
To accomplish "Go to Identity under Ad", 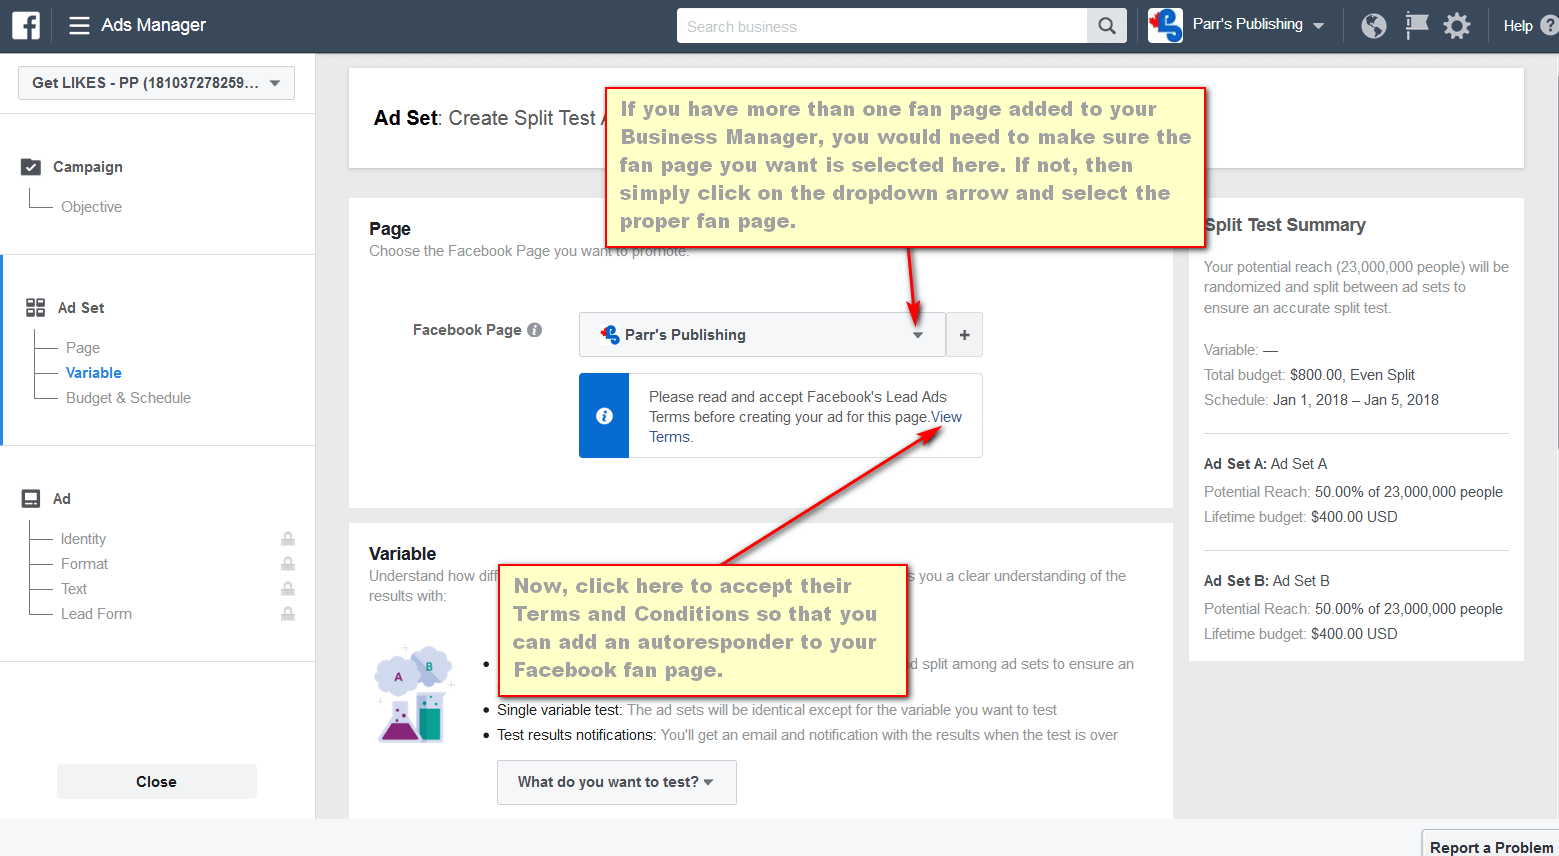I will (x=83, y=539).
